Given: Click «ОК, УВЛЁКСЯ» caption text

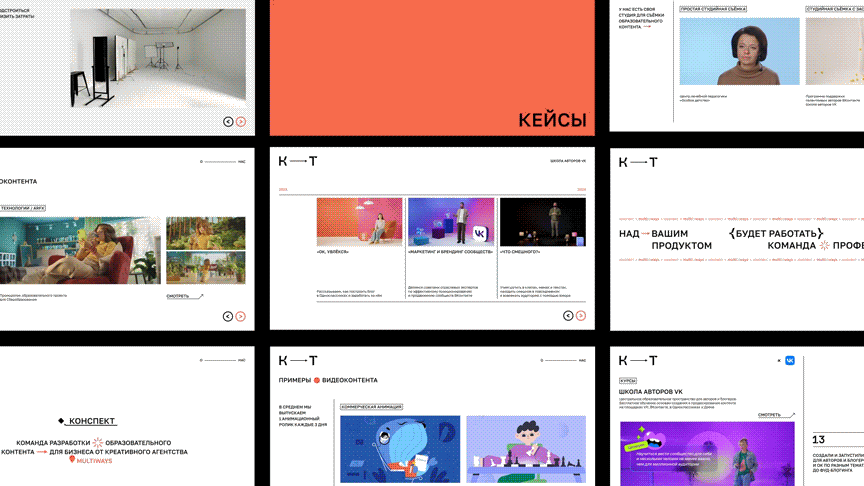Looking at the screenshot, I should [x=333, y=252].
